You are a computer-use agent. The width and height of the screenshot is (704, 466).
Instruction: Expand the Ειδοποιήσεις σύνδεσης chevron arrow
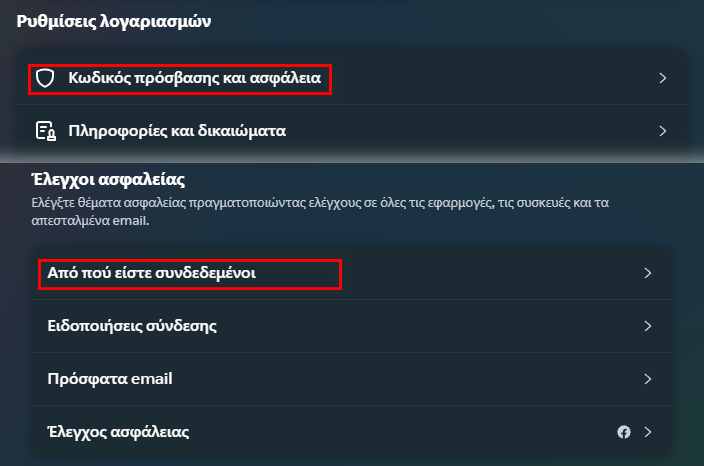(647, 326)
